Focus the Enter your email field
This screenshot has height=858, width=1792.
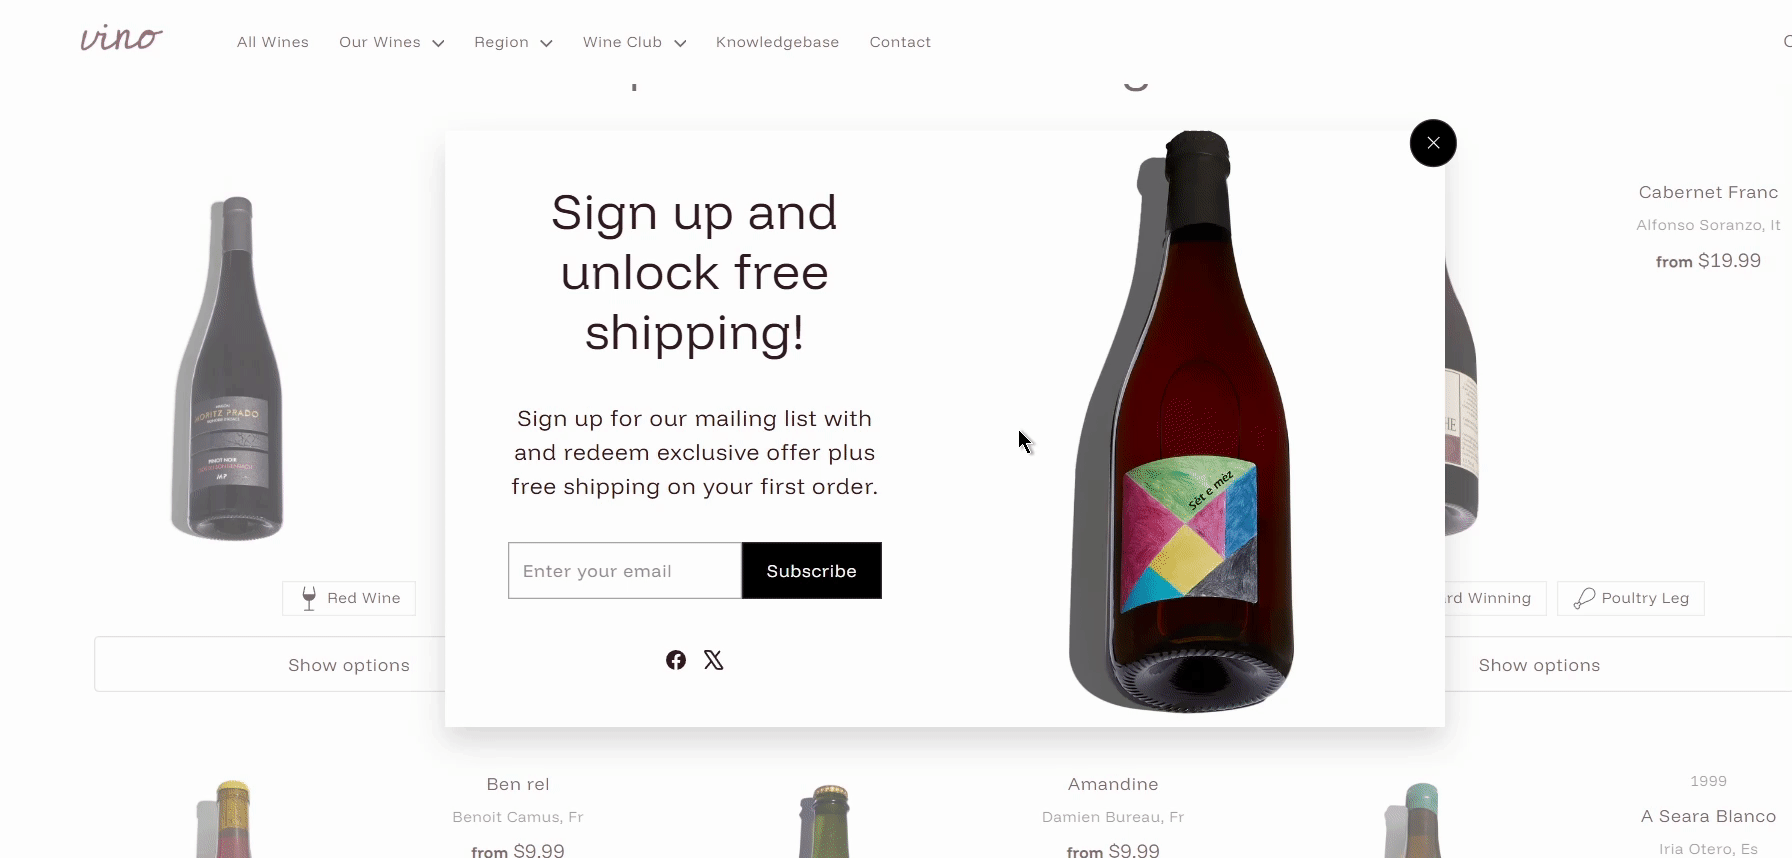point(625,571)
